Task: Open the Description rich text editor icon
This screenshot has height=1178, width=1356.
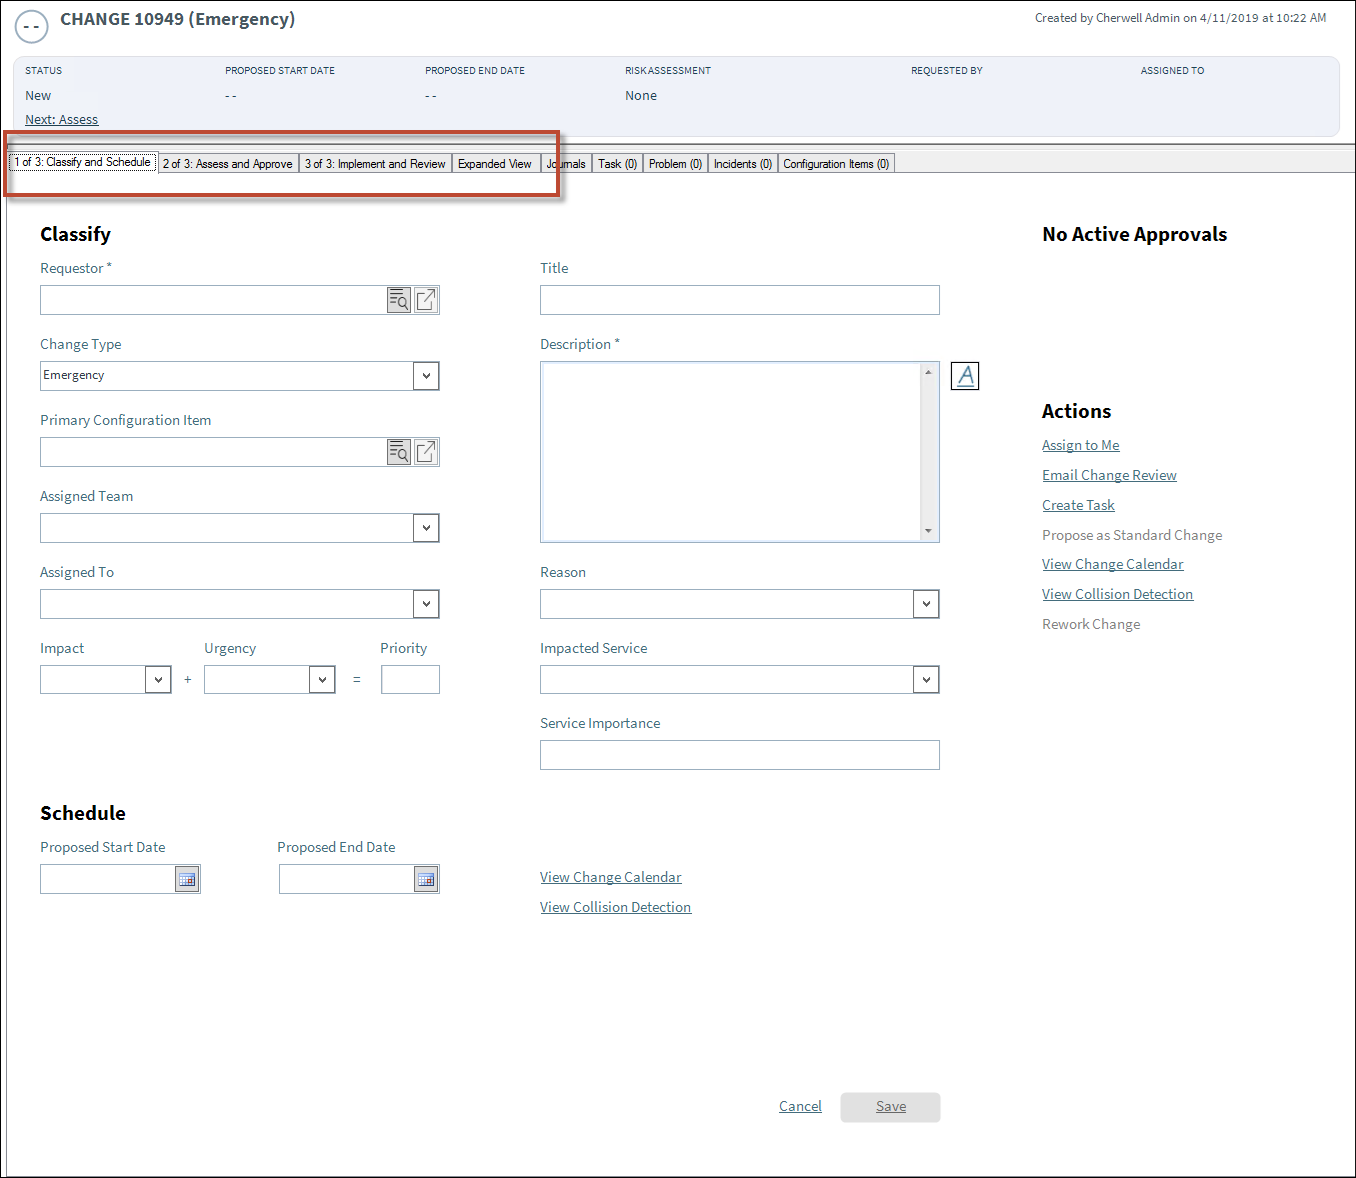Action: pos(965,376)
